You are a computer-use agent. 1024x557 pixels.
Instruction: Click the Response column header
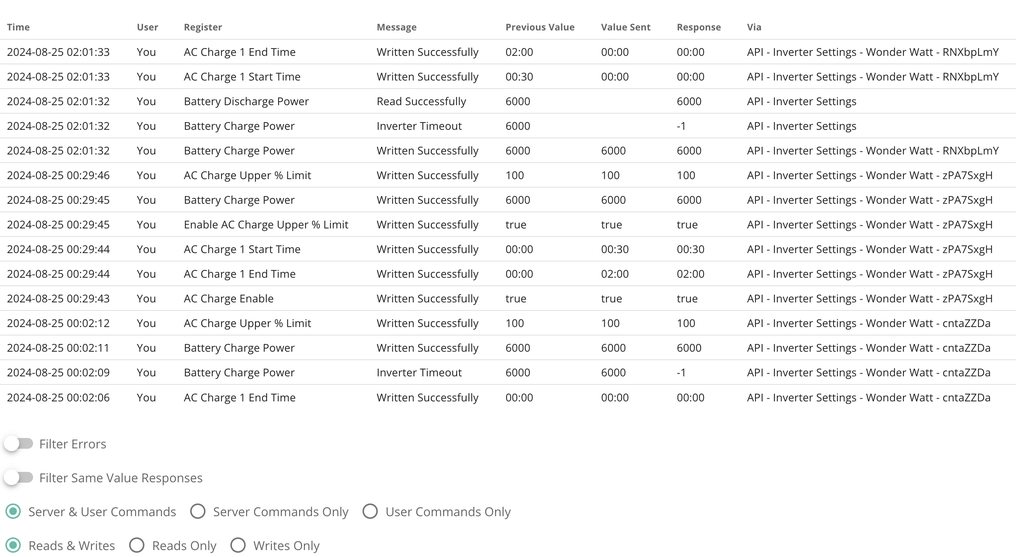click(699, 27)
